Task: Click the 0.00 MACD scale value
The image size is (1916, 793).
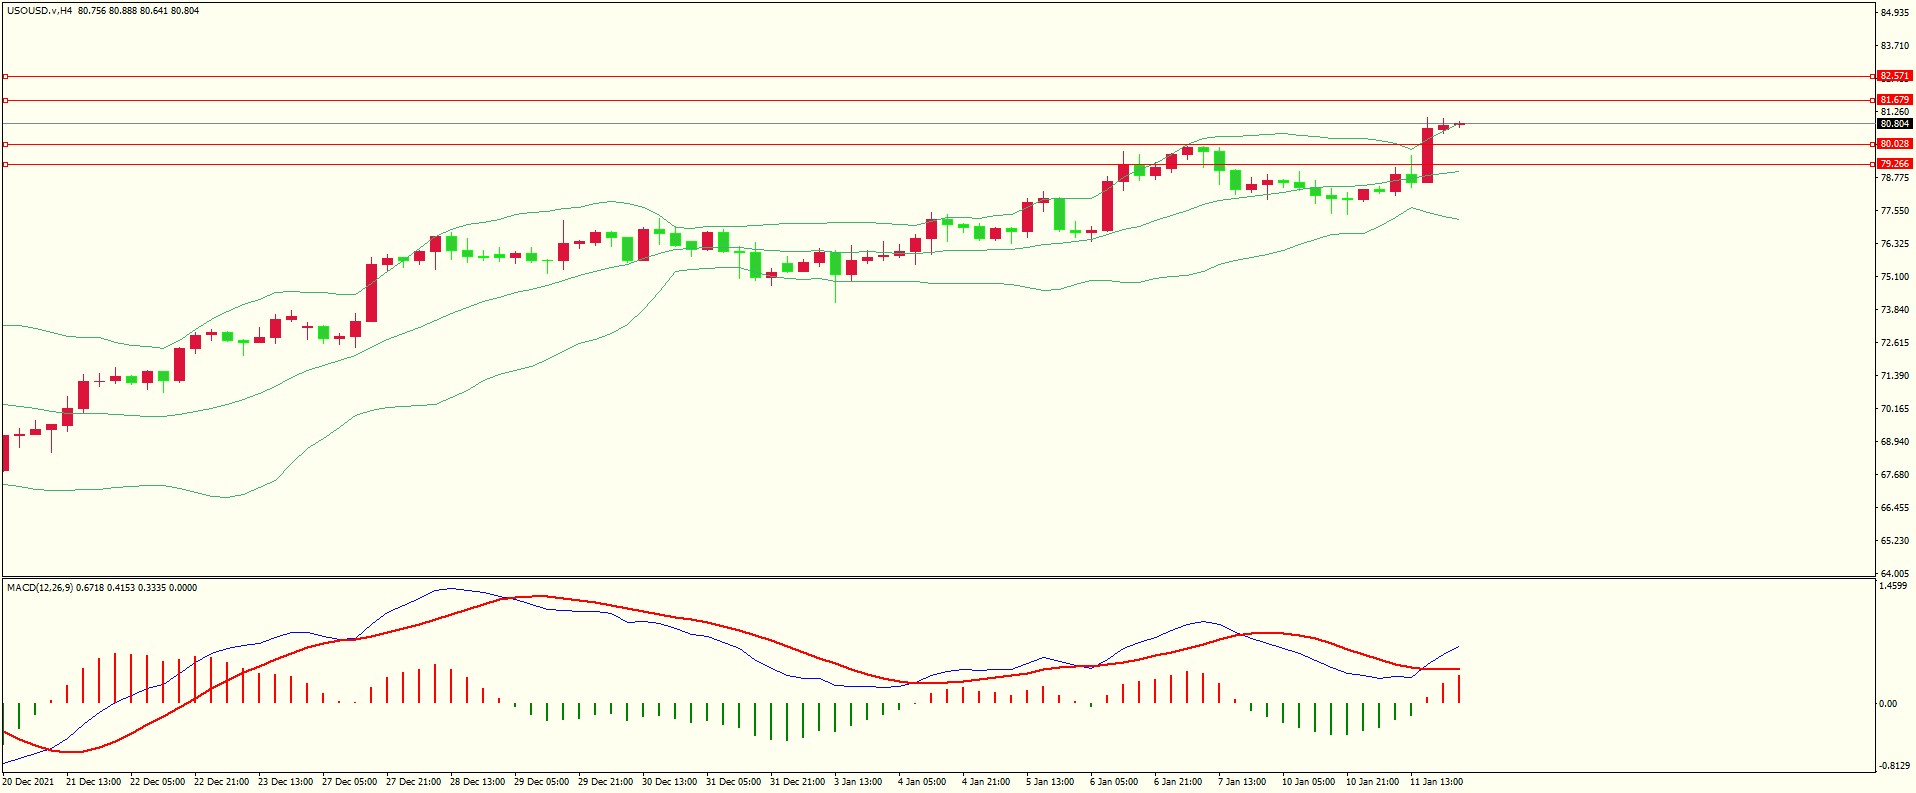Action: pyautogui.click(x=1888, y=704)
